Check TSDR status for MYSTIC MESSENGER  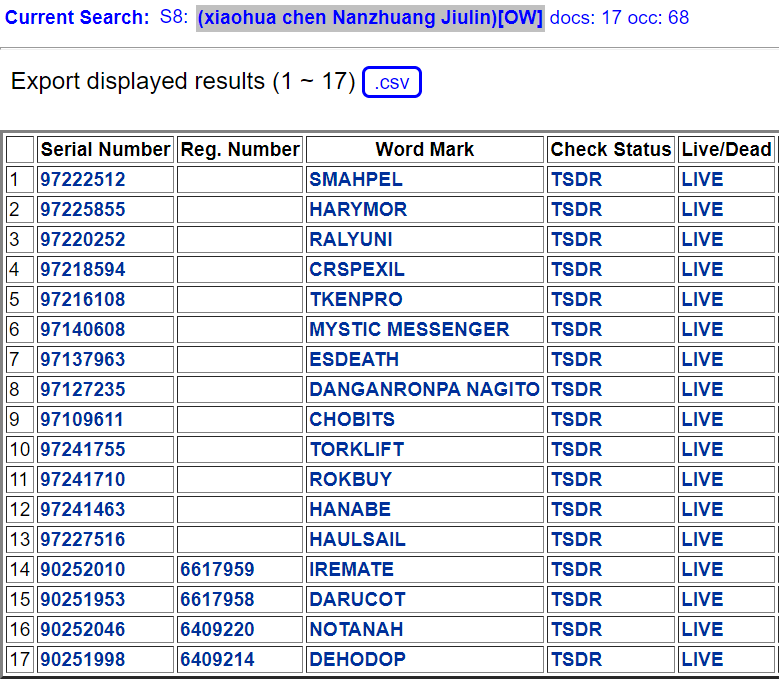coord(576,329)
